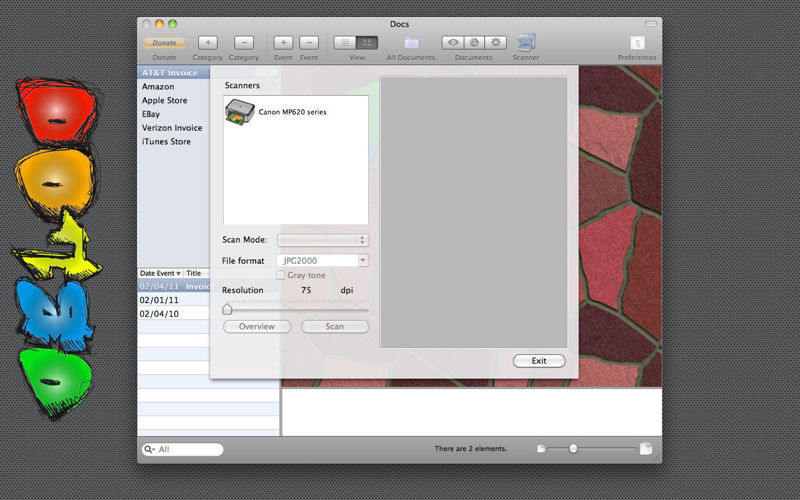Screen dimensions: 800x500
Task: Click the Overview button
Action: 257,327
